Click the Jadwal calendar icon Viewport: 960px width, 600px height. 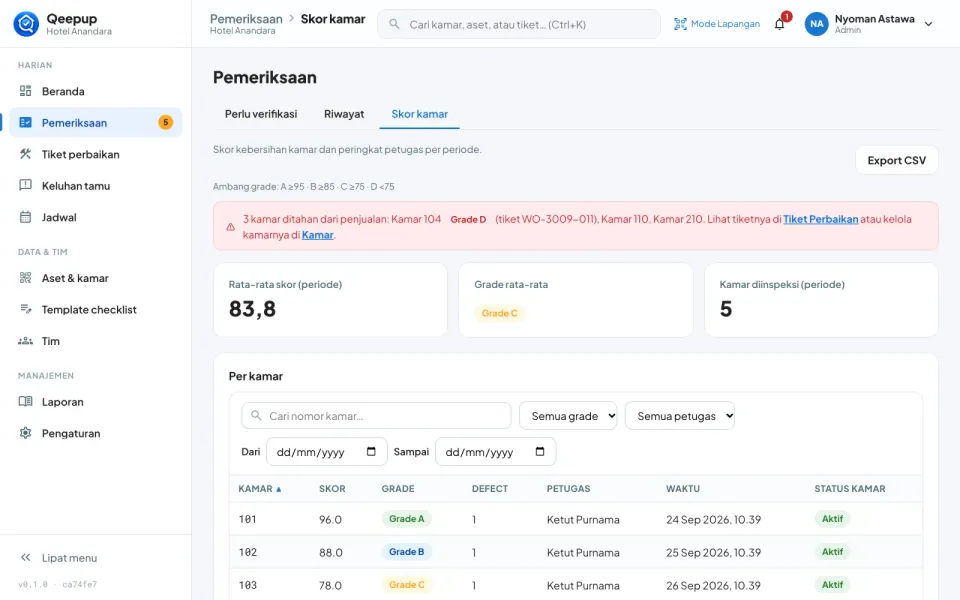click(x=25, y=217)
